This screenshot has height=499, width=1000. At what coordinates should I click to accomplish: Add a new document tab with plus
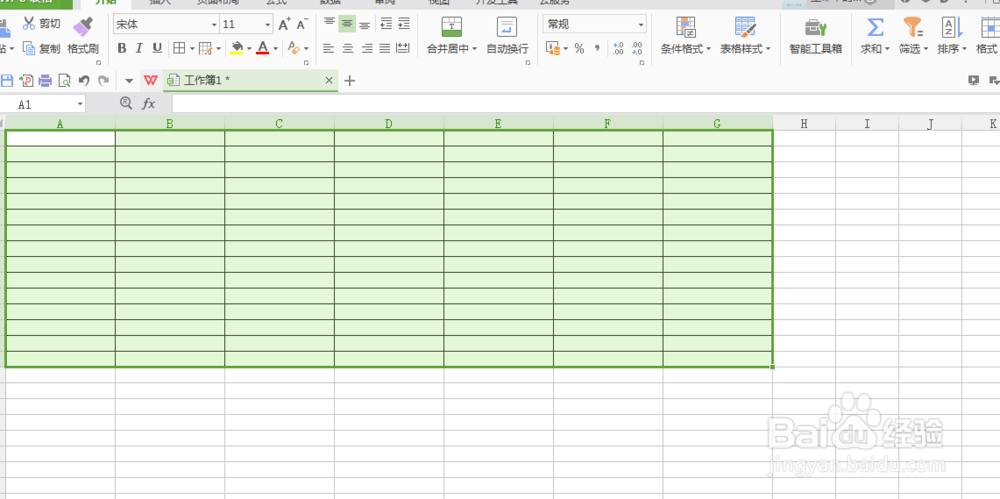349,80
